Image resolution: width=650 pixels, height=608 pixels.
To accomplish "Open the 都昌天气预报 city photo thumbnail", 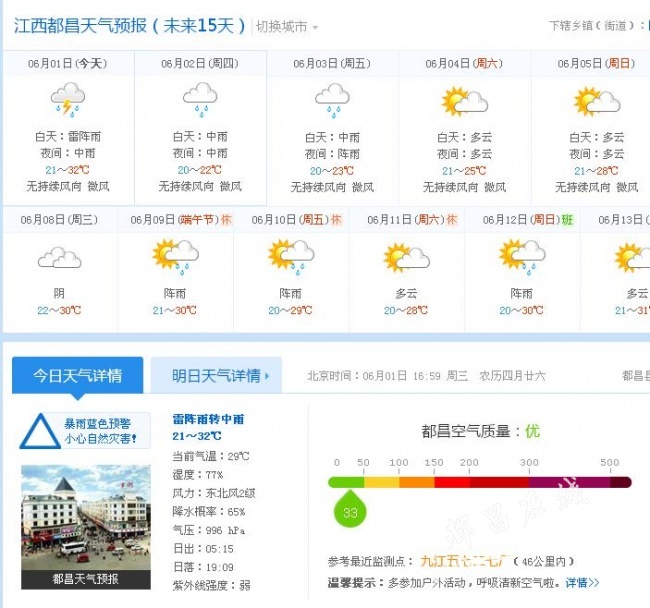I will pyautogui.click(x=86, y=527).
